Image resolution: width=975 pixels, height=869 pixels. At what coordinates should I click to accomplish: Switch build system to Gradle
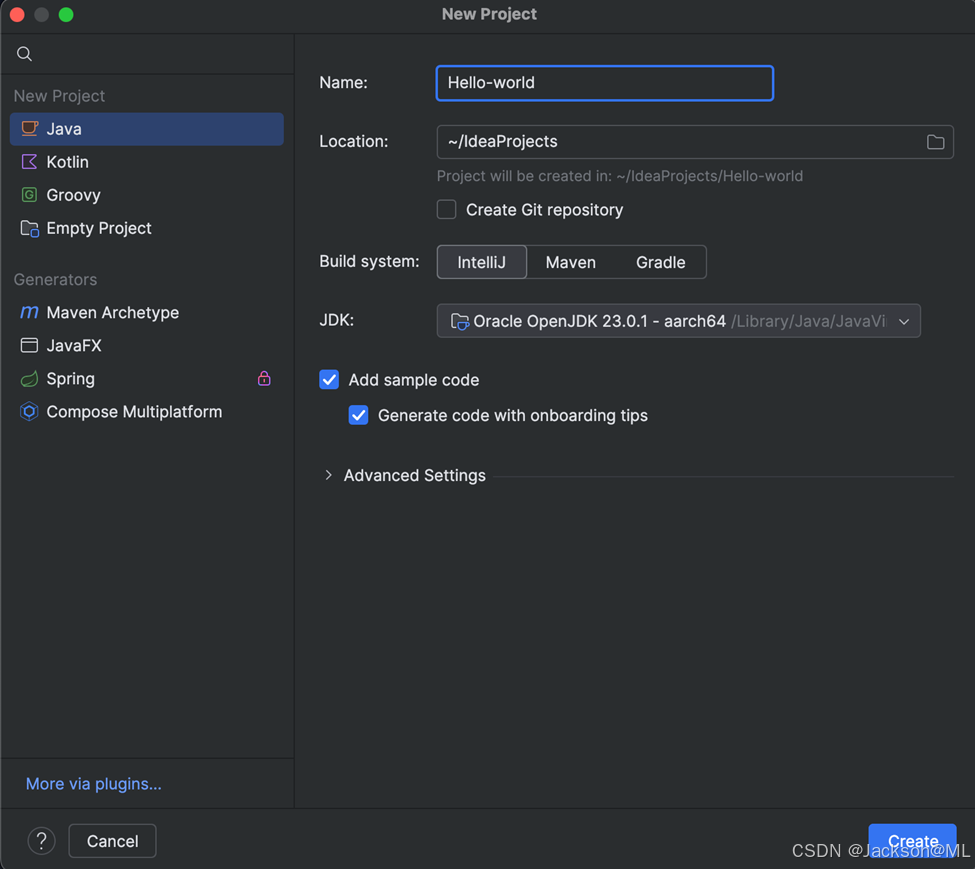click(660, 262)
